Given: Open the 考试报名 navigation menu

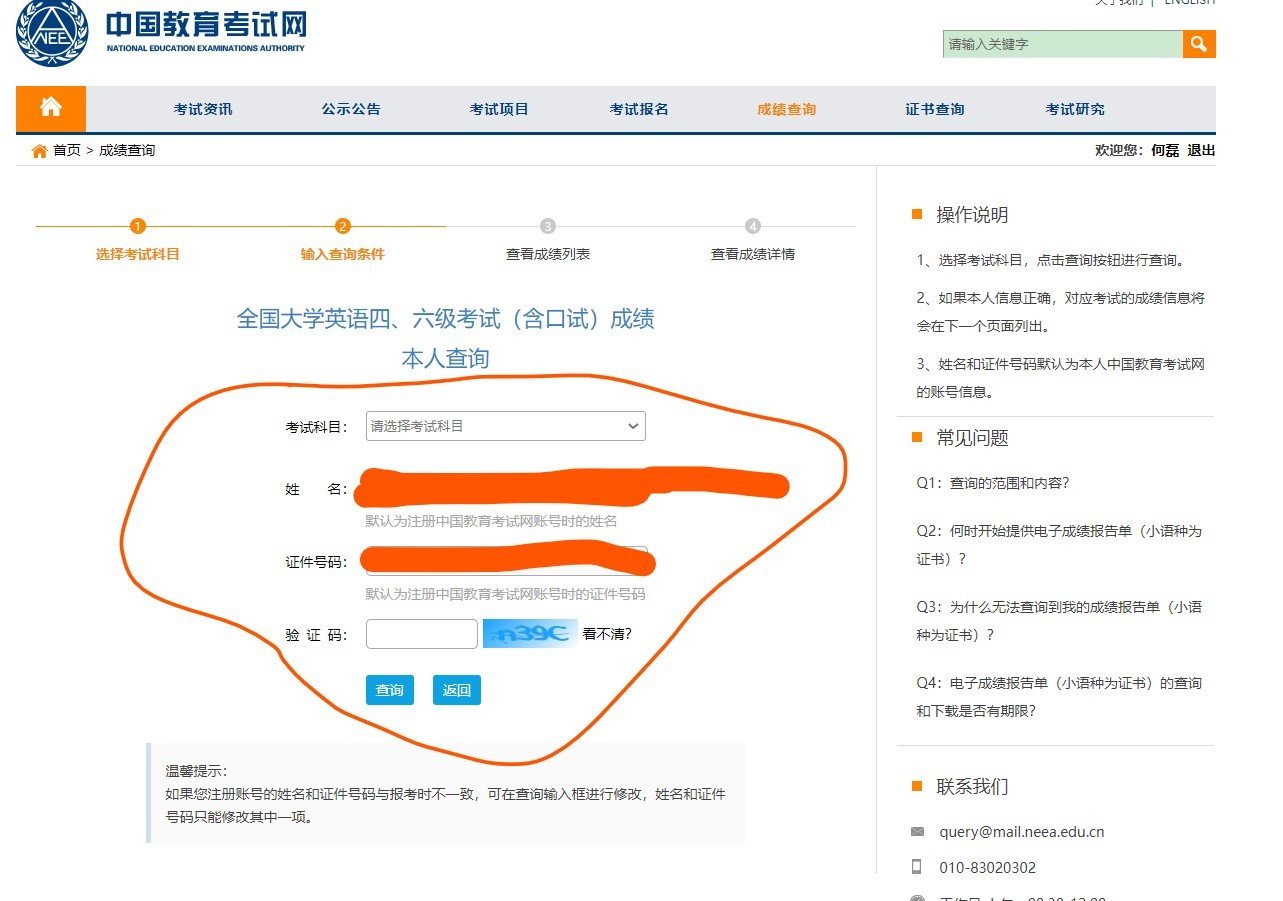Looking at the screenshot, I should pyautogui.click(x=639, y=109).
